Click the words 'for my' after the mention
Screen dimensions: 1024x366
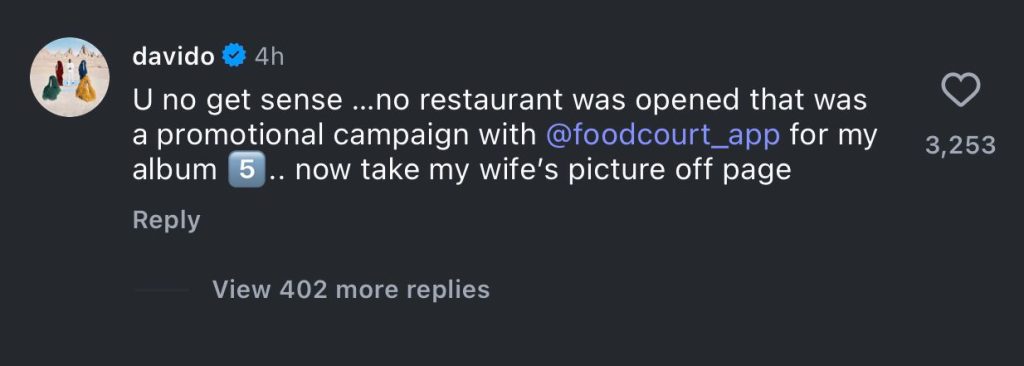(x=833, y=136)
